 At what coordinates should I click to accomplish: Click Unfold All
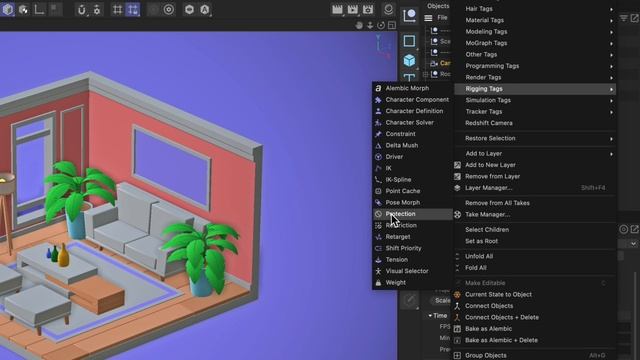[535, 256]
